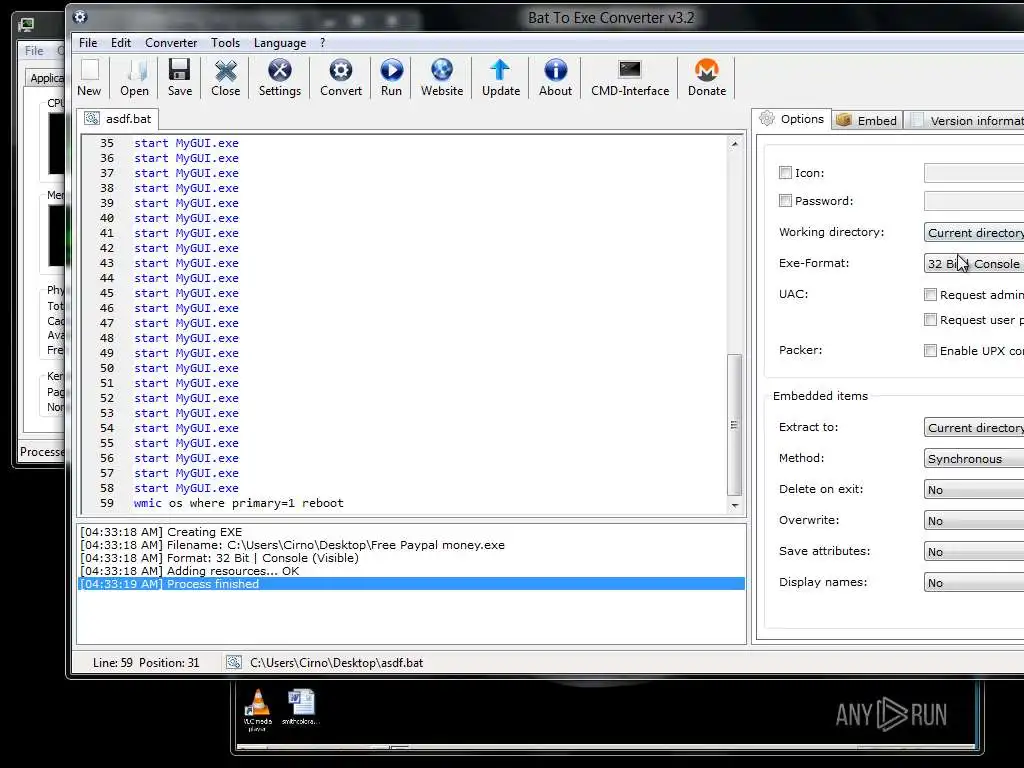Click the Update arrow icon
The width and height of the screenshot is (1024, 768).
(500, 70)
